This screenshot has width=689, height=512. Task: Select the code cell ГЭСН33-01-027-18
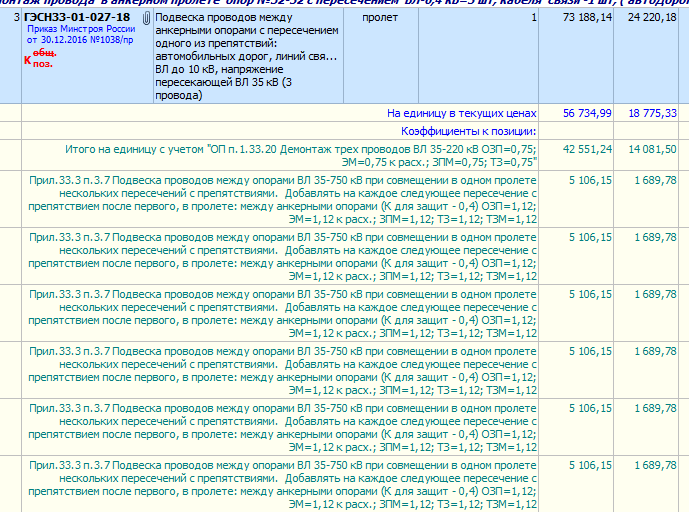pos(77,17)
